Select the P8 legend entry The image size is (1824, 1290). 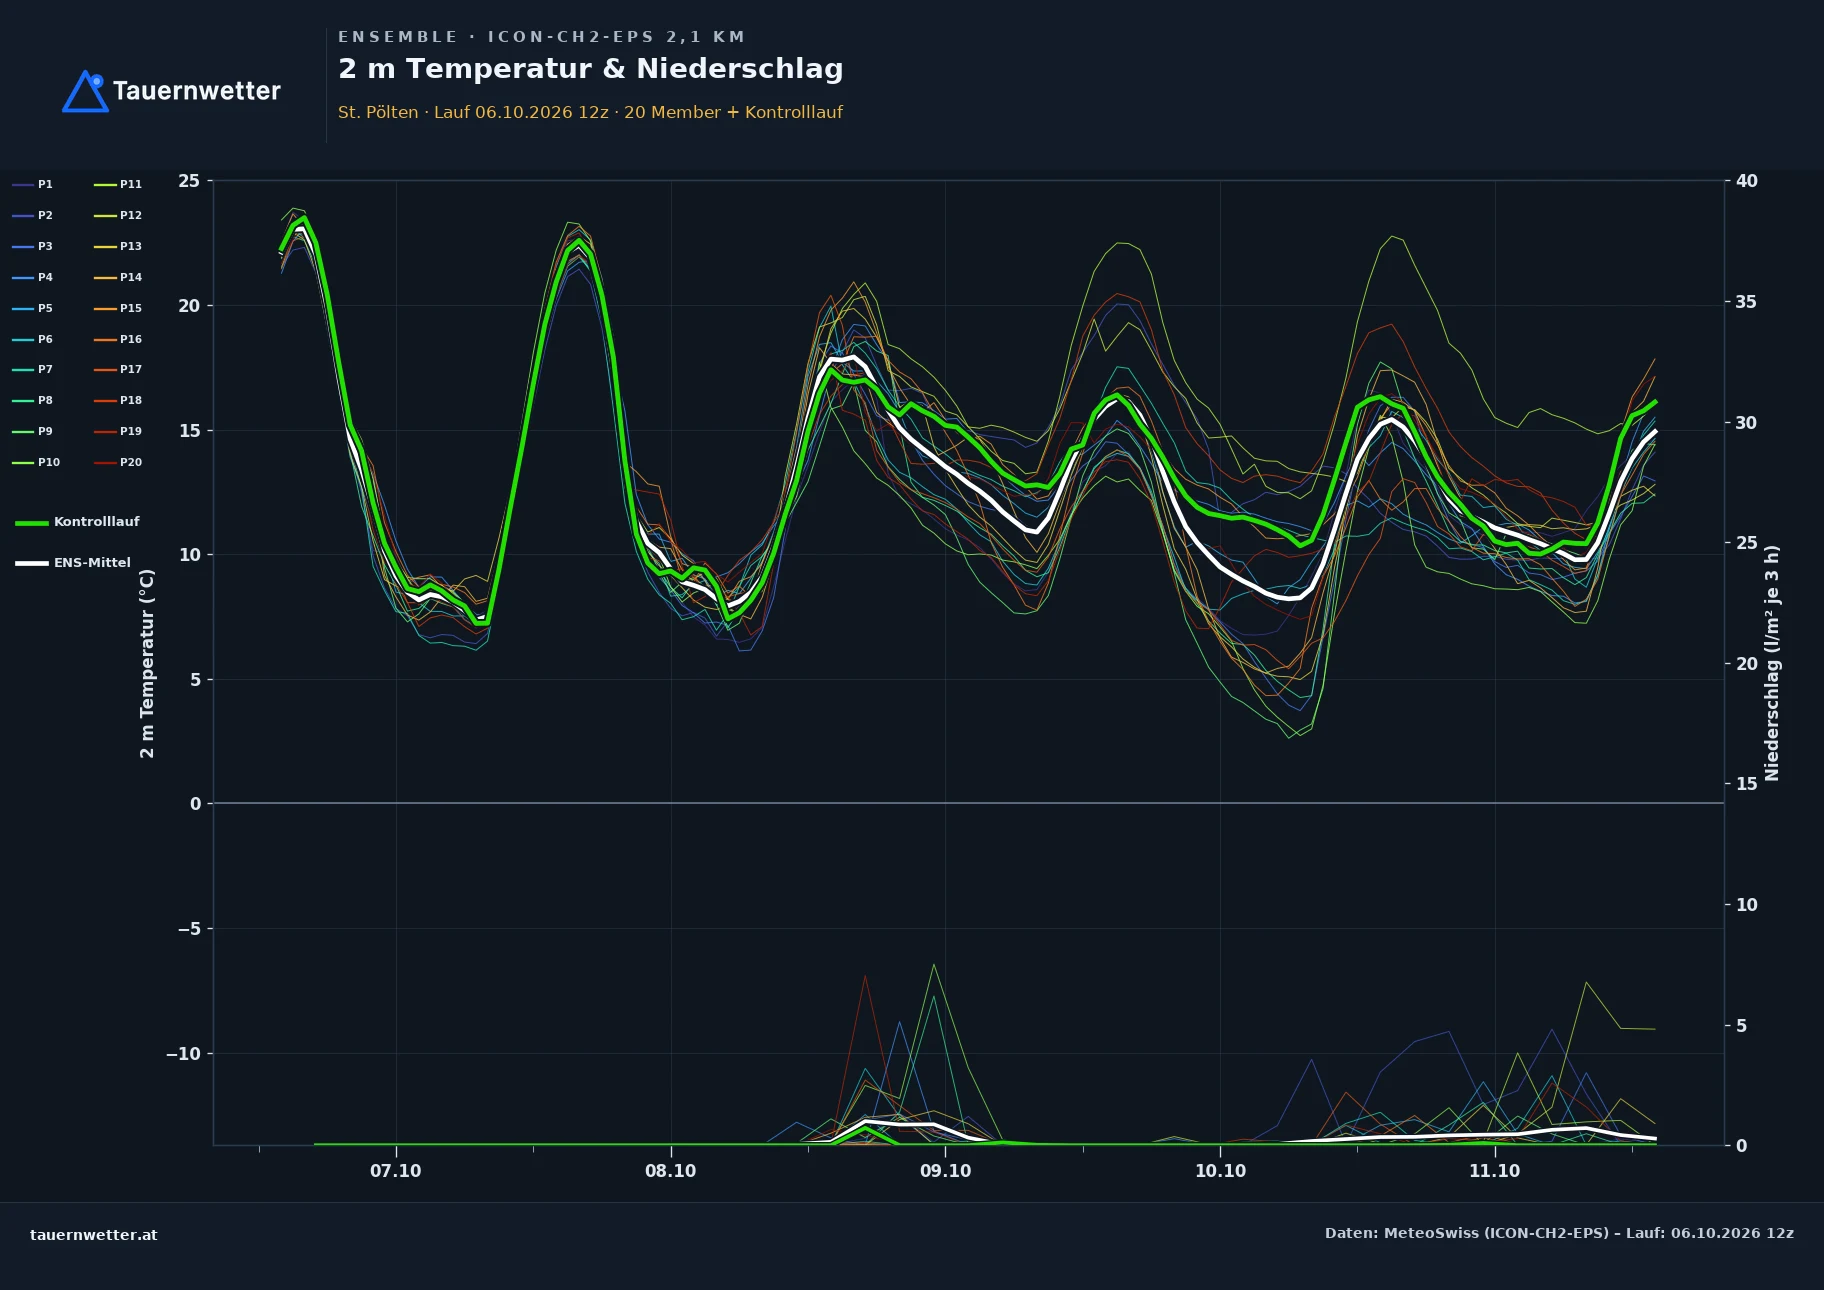[33, 400]
